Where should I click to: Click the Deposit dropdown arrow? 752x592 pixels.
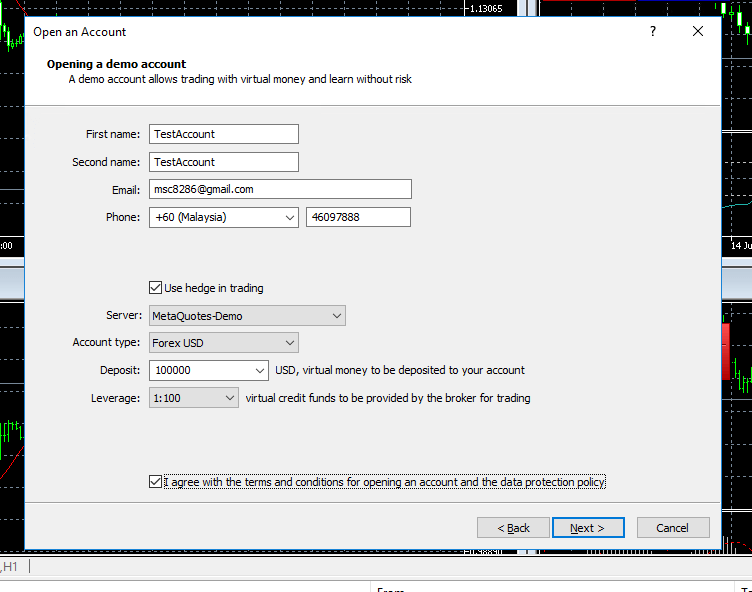click(259, 370)
